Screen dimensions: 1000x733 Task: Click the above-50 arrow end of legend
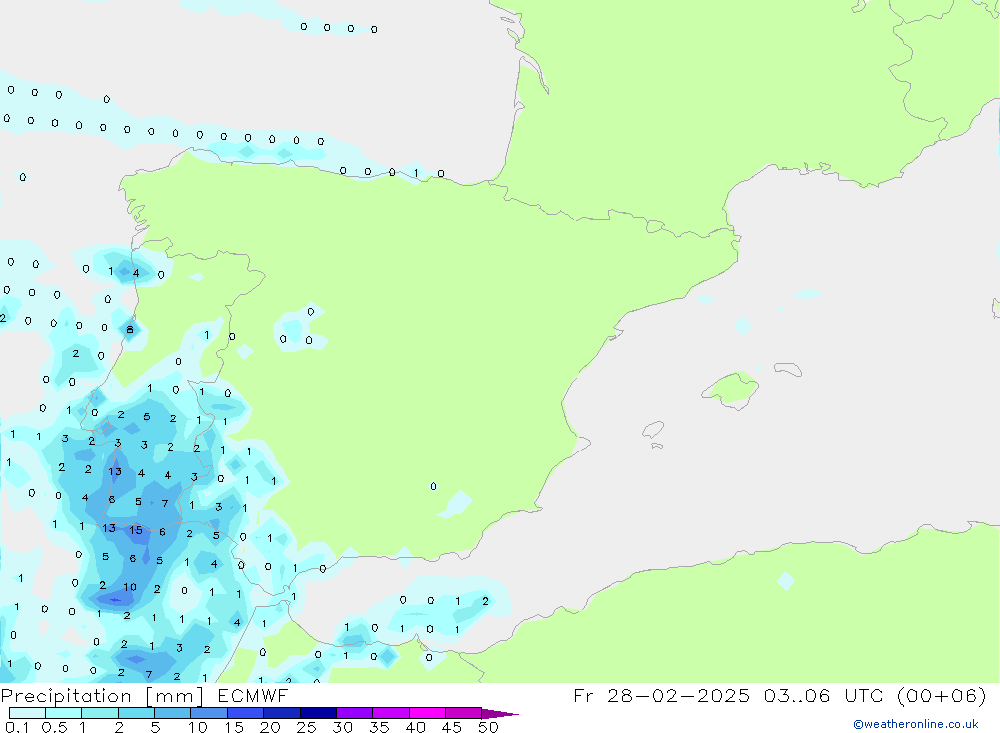[499, 714]
